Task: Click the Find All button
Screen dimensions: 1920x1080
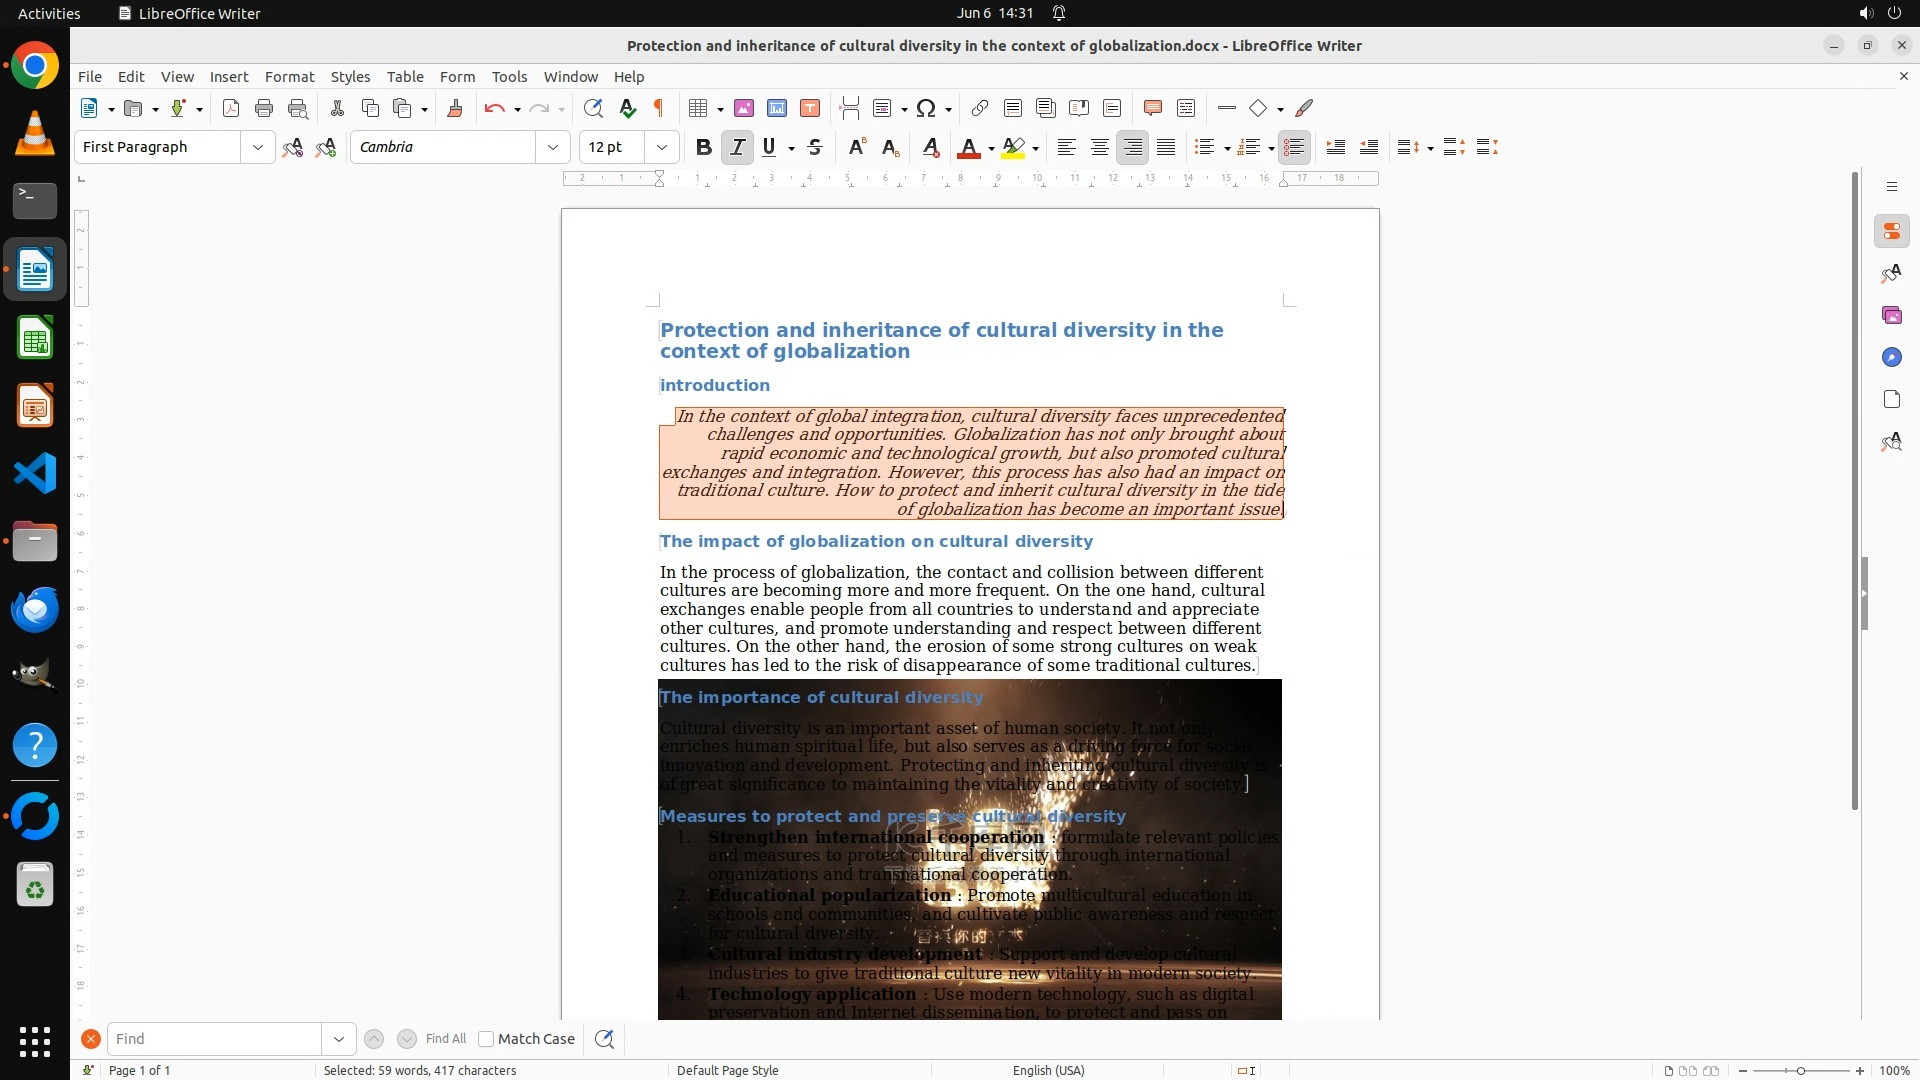Action: (446, 1039)
